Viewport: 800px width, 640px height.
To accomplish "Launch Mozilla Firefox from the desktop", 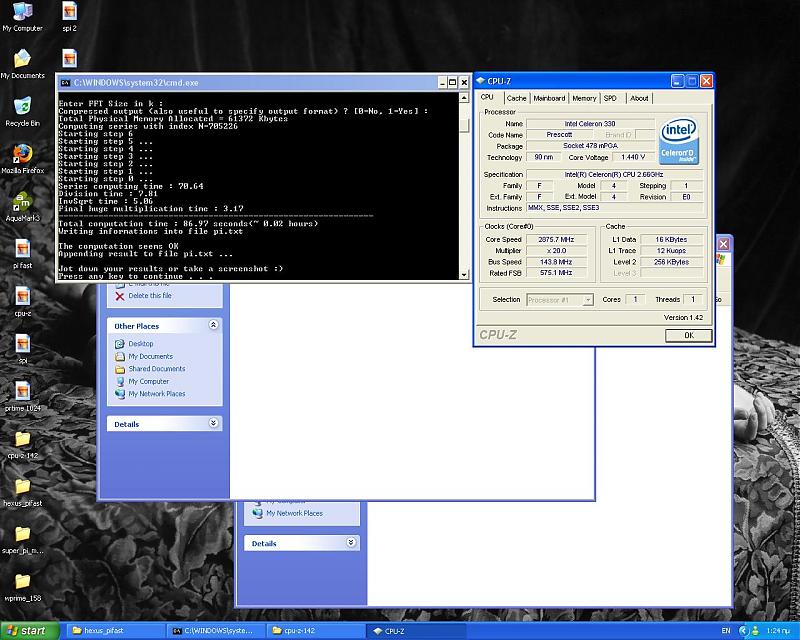I will coord(22,159).
